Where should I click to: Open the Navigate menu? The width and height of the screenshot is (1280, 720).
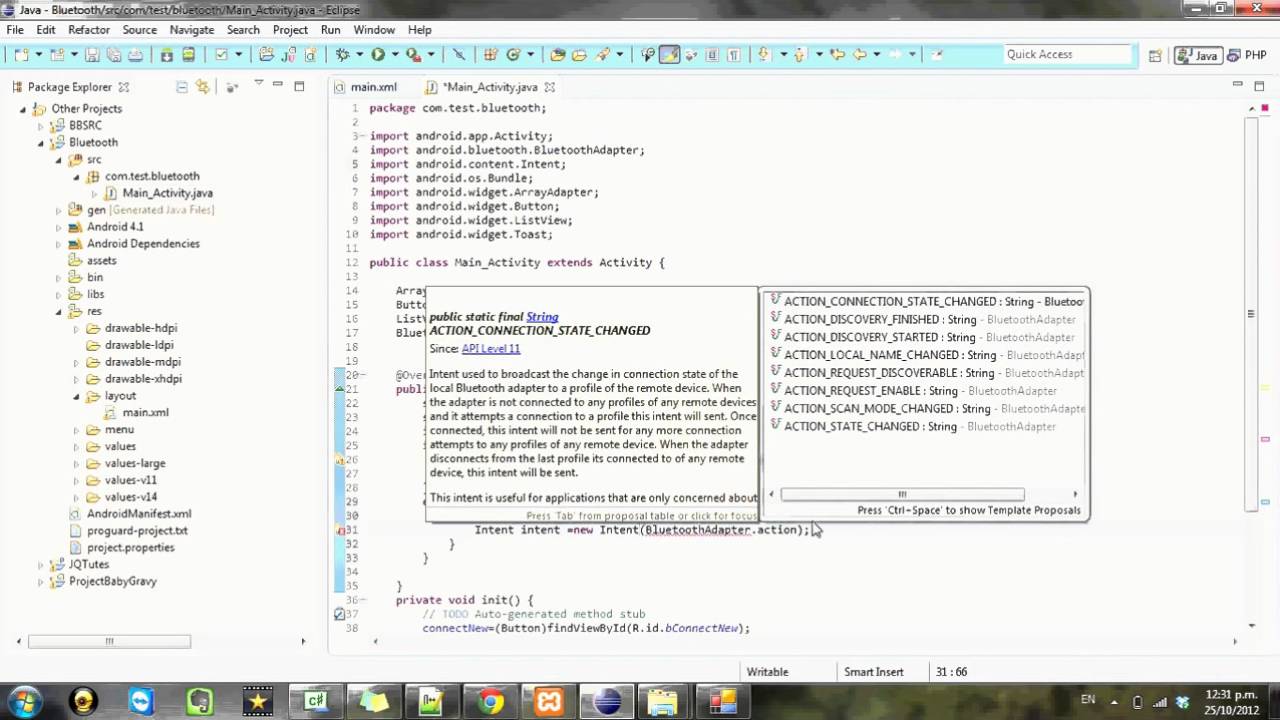pos(192,30)
